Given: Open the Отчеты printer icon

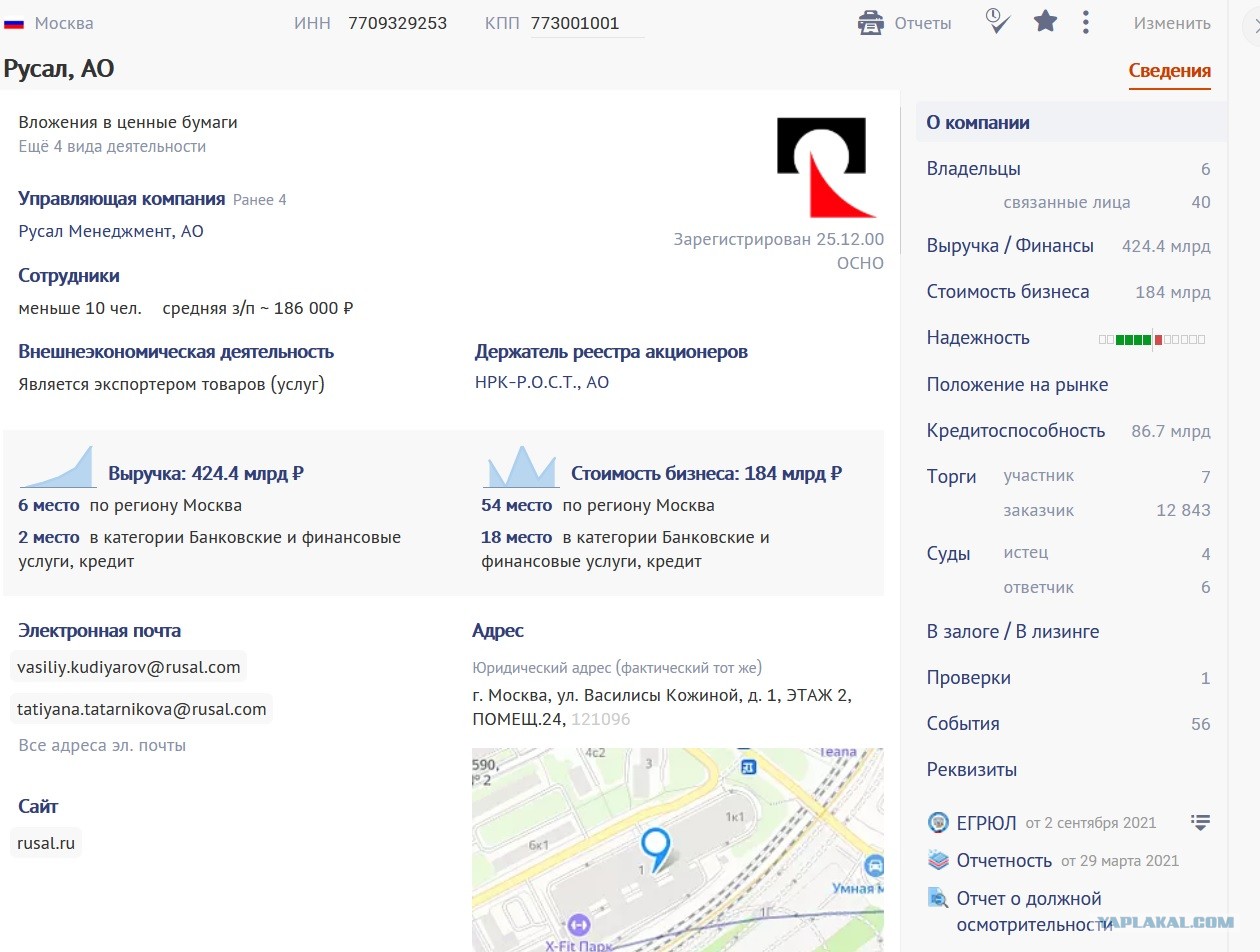Looking at the screenshot, I should tap(871, 22).
